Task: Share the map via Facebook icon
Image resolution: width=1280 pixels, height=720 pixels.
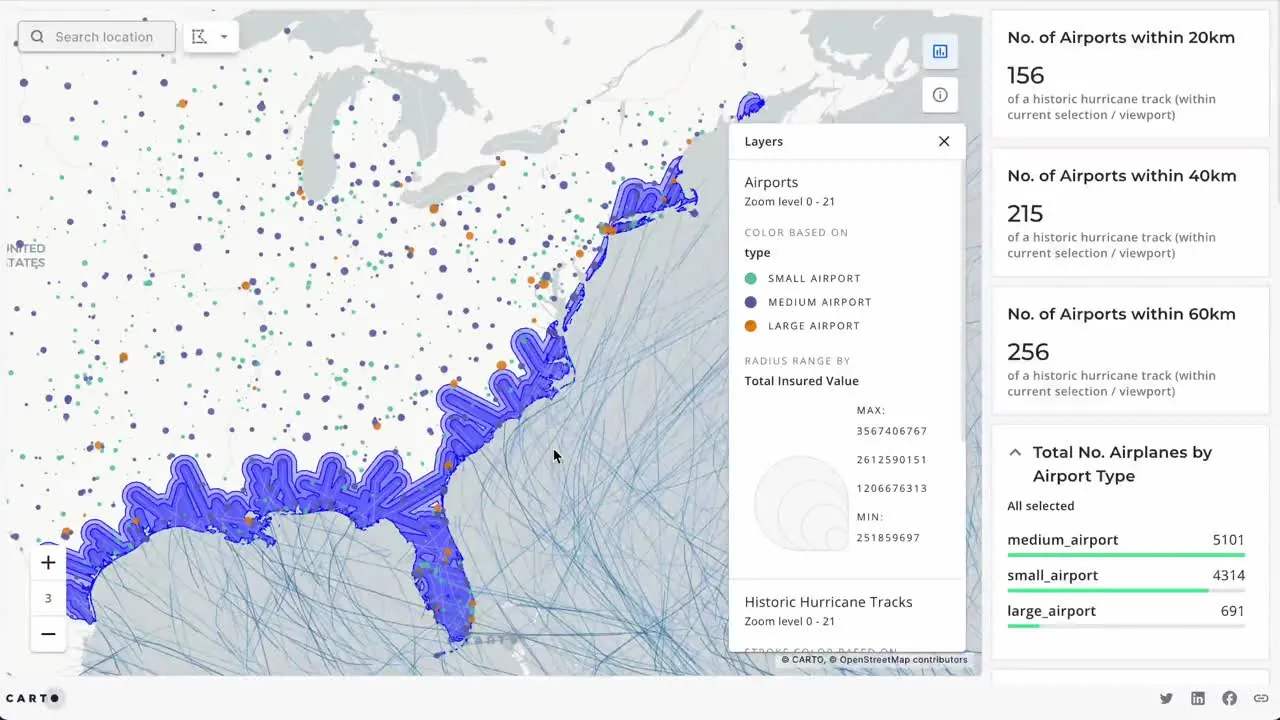Action: (1229, 698)
